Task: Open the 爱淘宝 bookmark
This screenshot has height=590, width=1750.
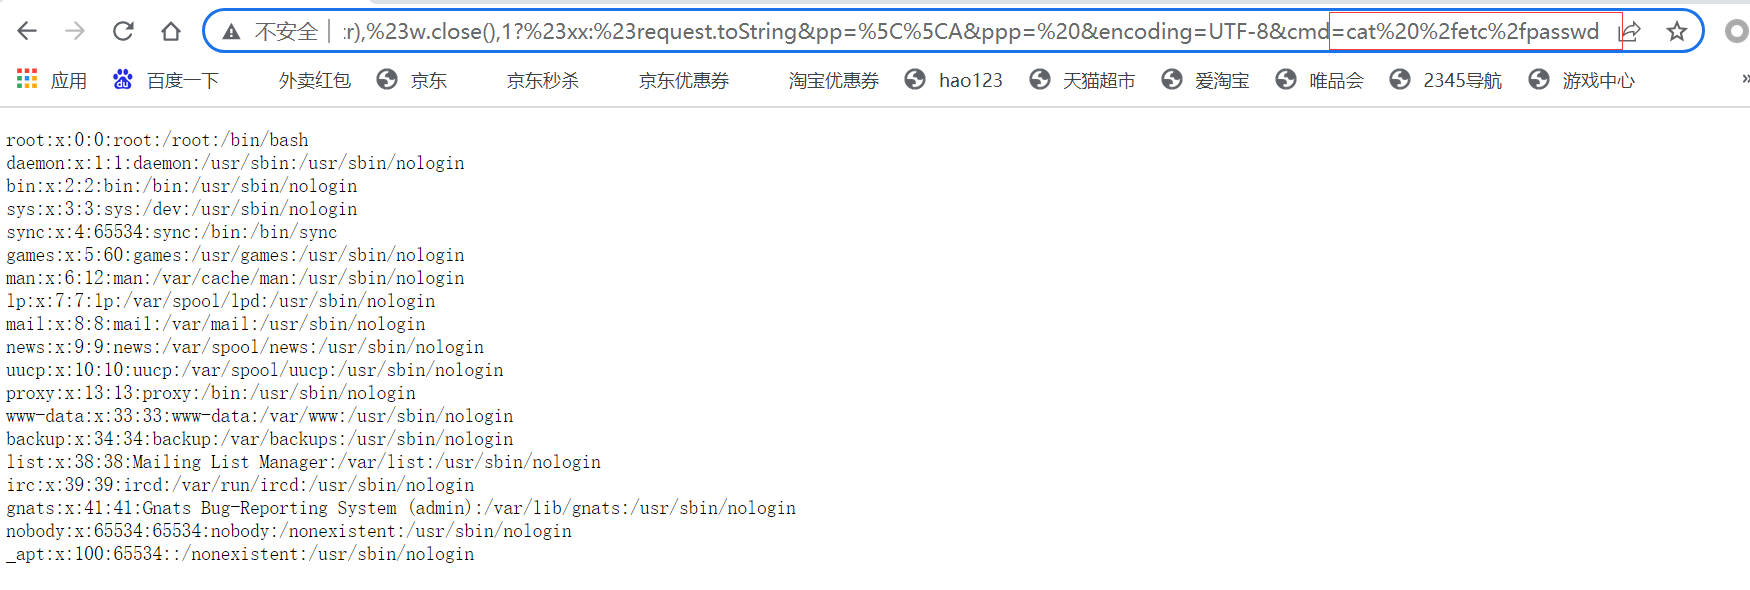Action: pyautogui.click(x=1205, y=80)
